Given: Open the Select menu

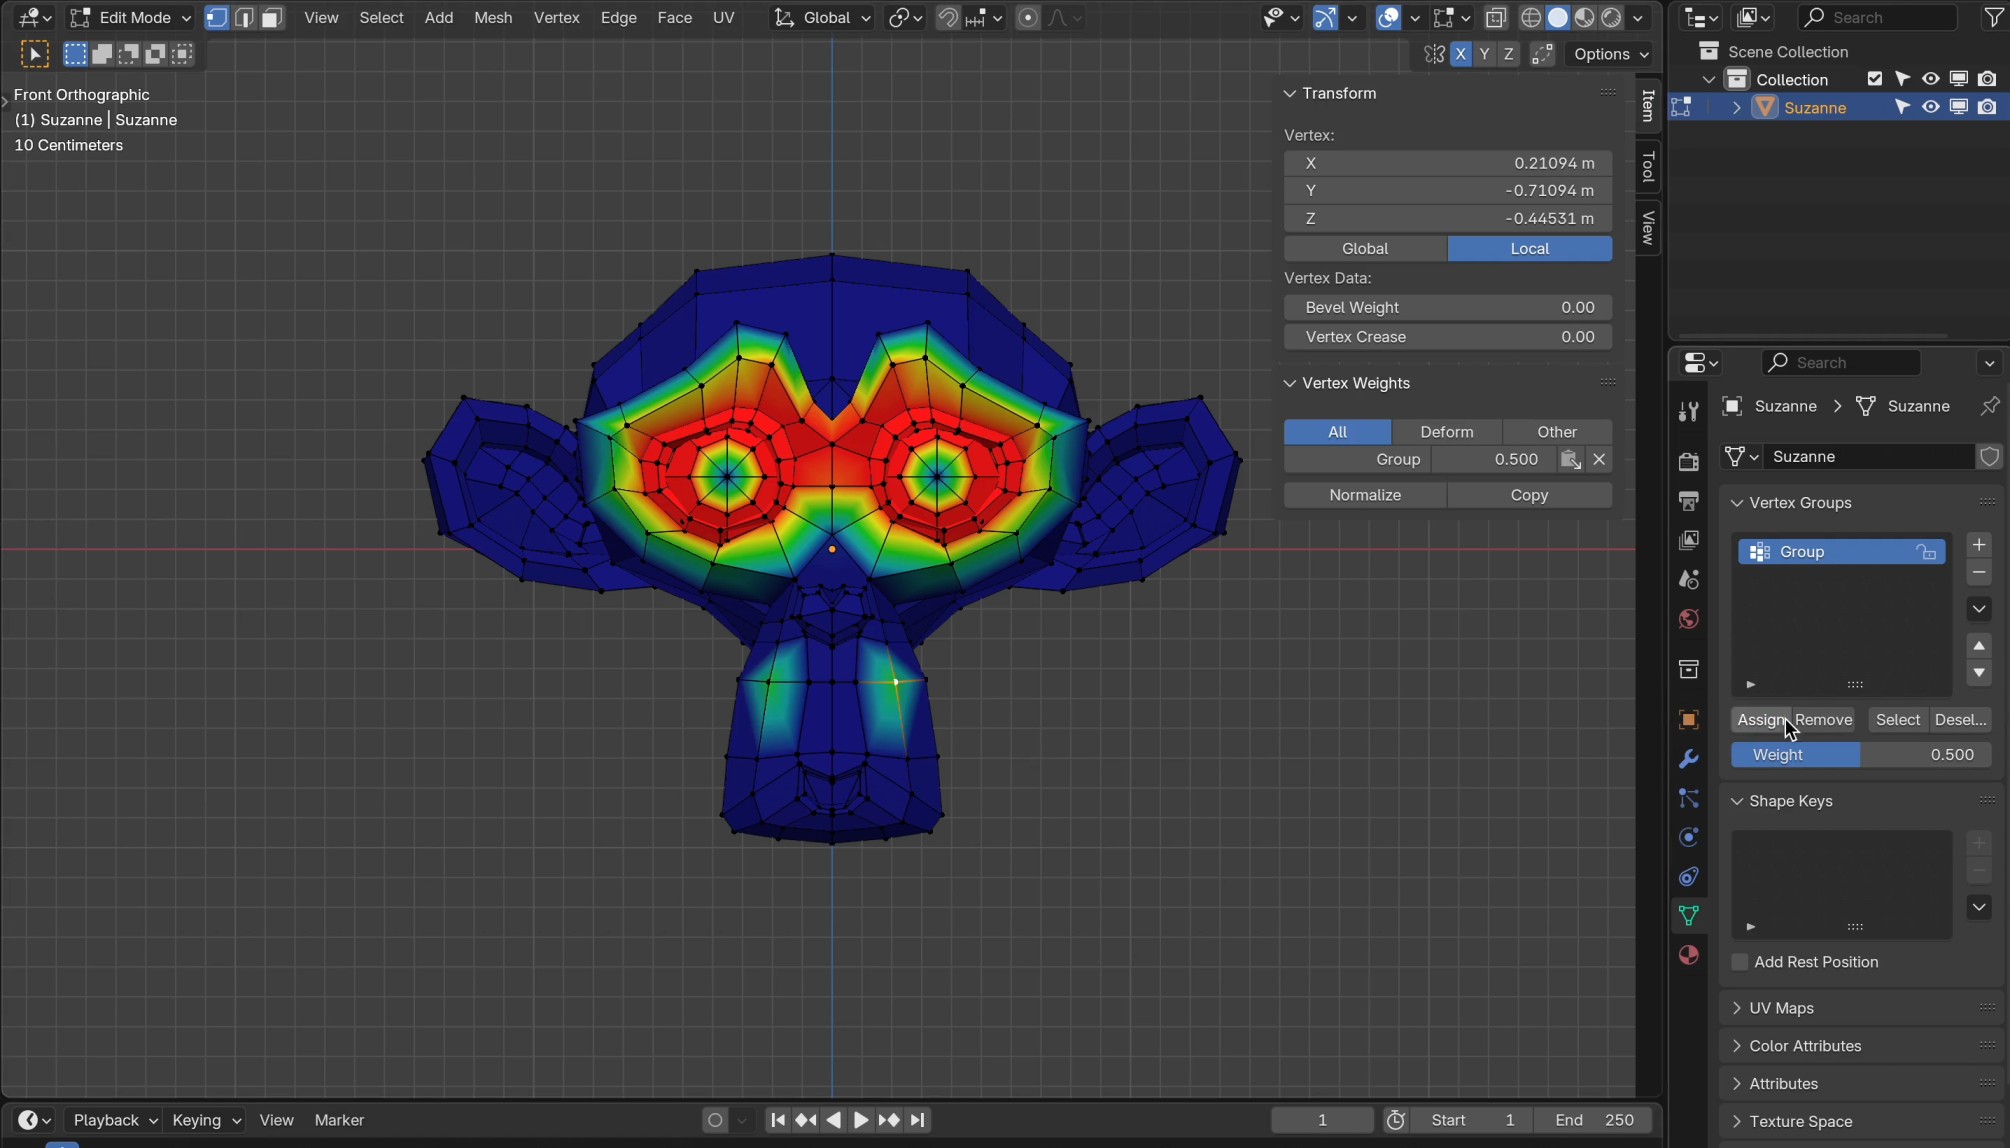Looking at the screenshot, I should 381,17.
